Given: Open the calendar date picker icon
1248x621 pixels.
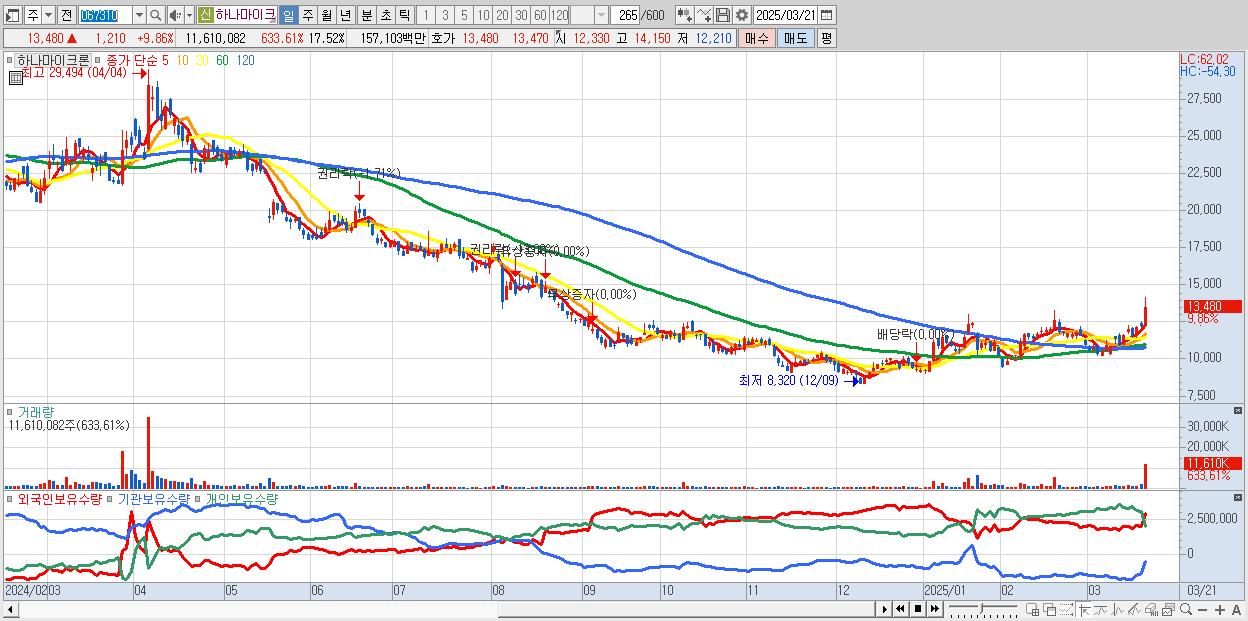Looking at the screenshot, I should 826,15.
